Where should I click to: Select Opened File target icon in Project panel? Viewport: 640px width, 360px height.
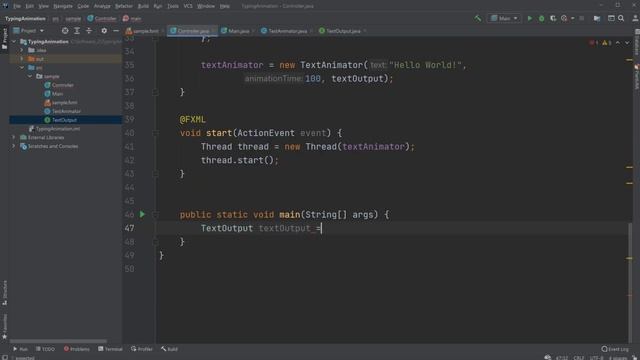(x=65, y=31)
